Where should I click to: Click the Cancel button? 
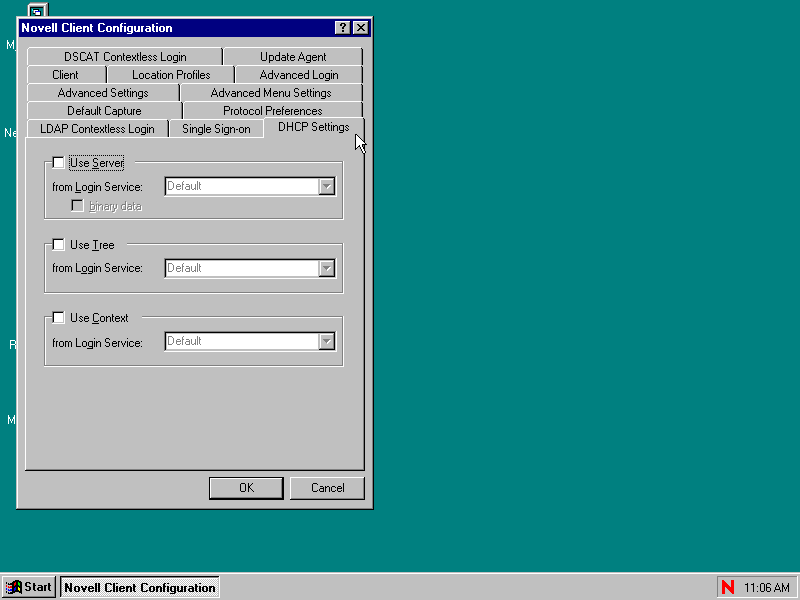328,488
